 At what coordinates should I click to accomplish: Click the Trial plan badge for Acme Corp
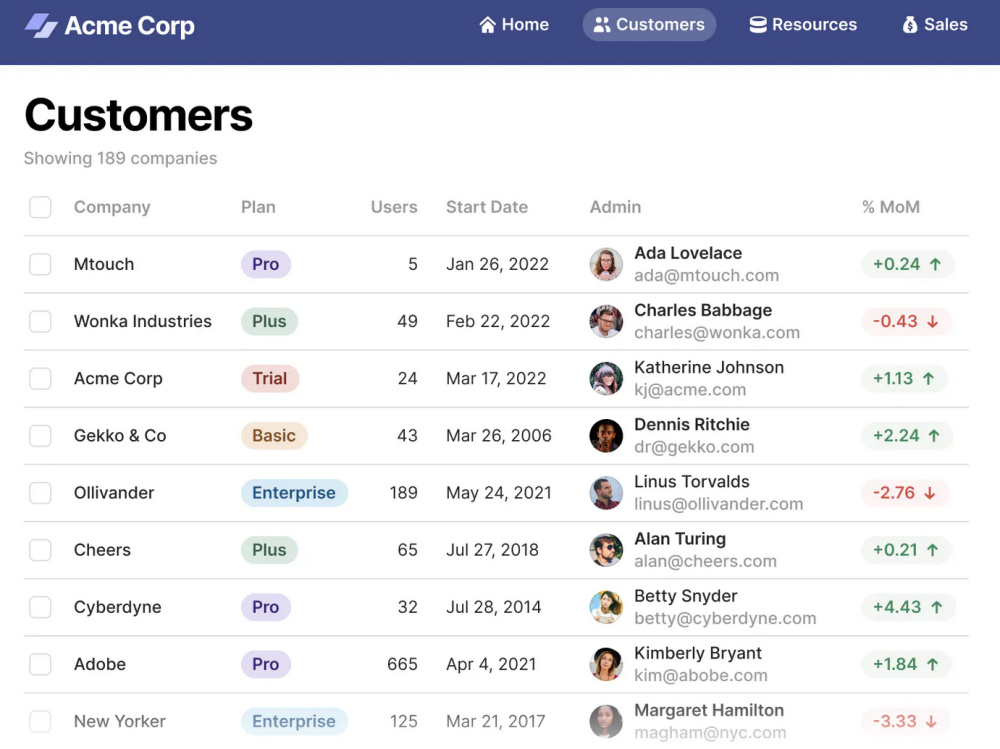(x=269, y=378)
